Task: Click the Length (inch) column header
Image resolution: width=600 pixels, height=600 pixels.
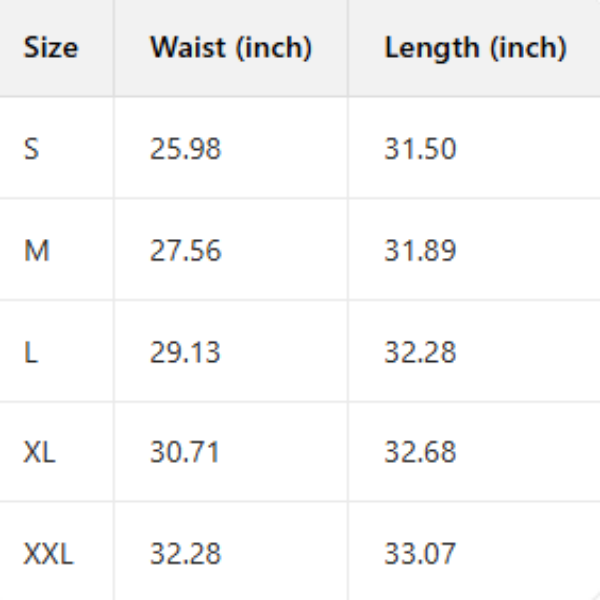Action: [475, 47]
